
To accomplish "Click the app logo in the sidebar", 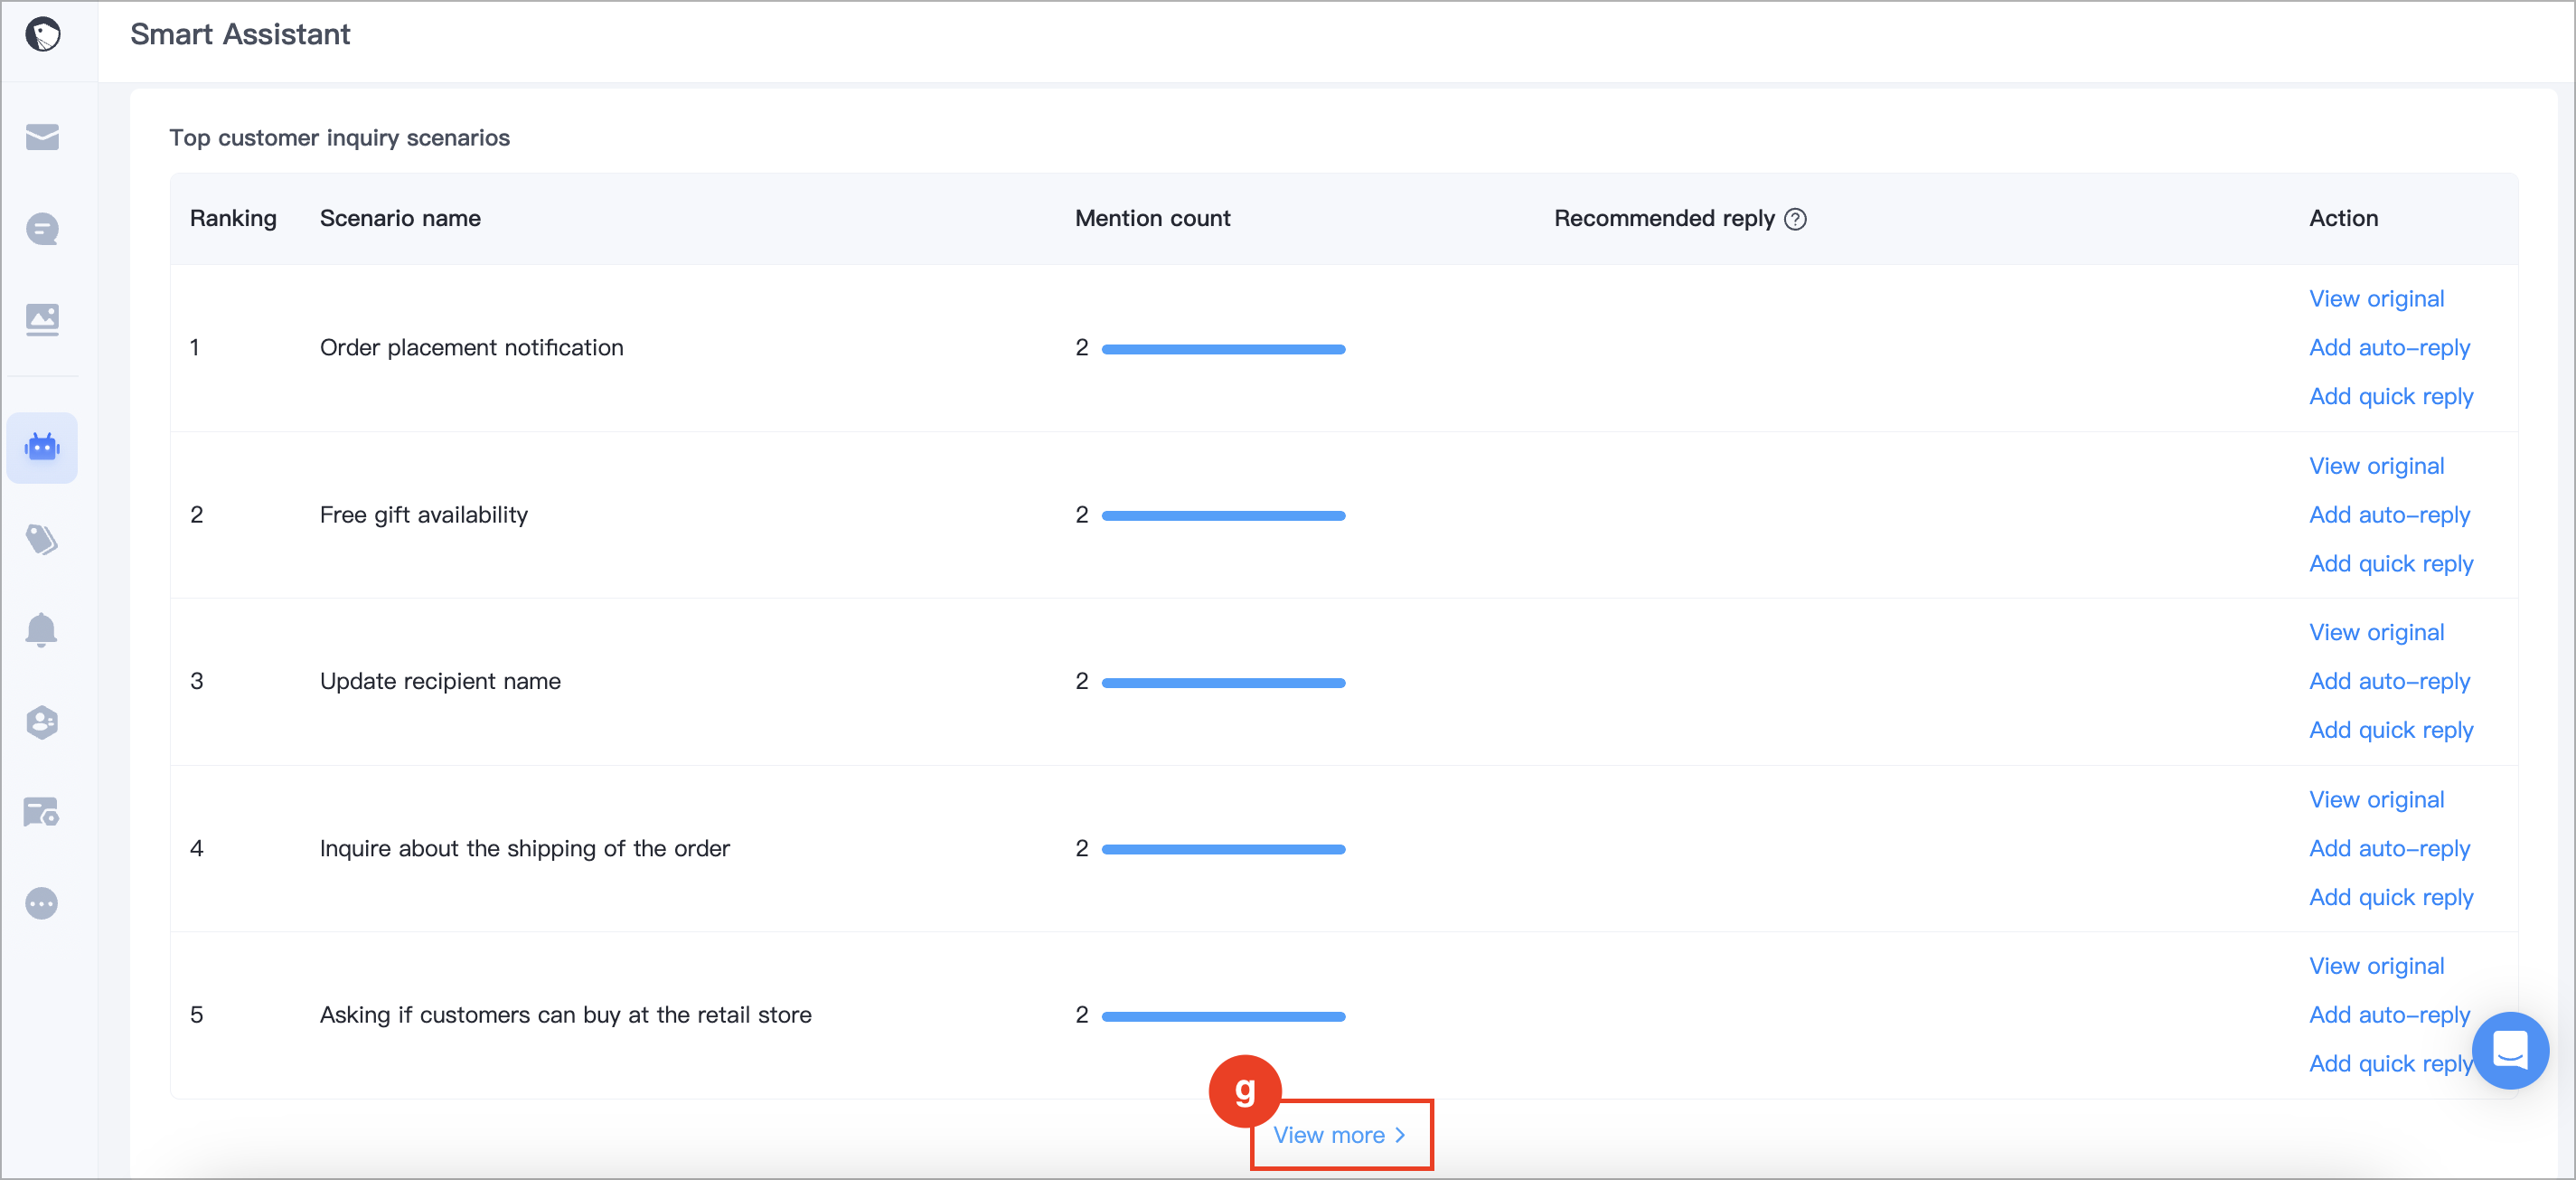I will pos(43,35).
